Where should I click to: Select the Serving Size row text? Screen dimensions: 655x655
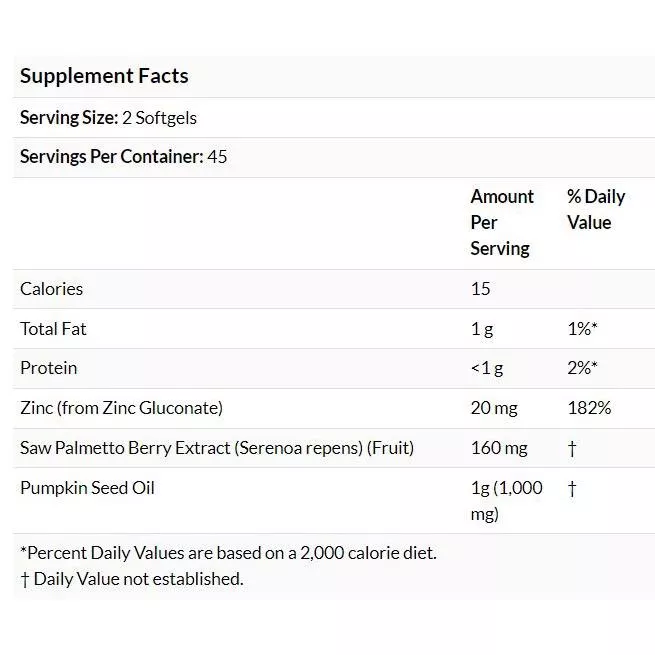point(108,118)
